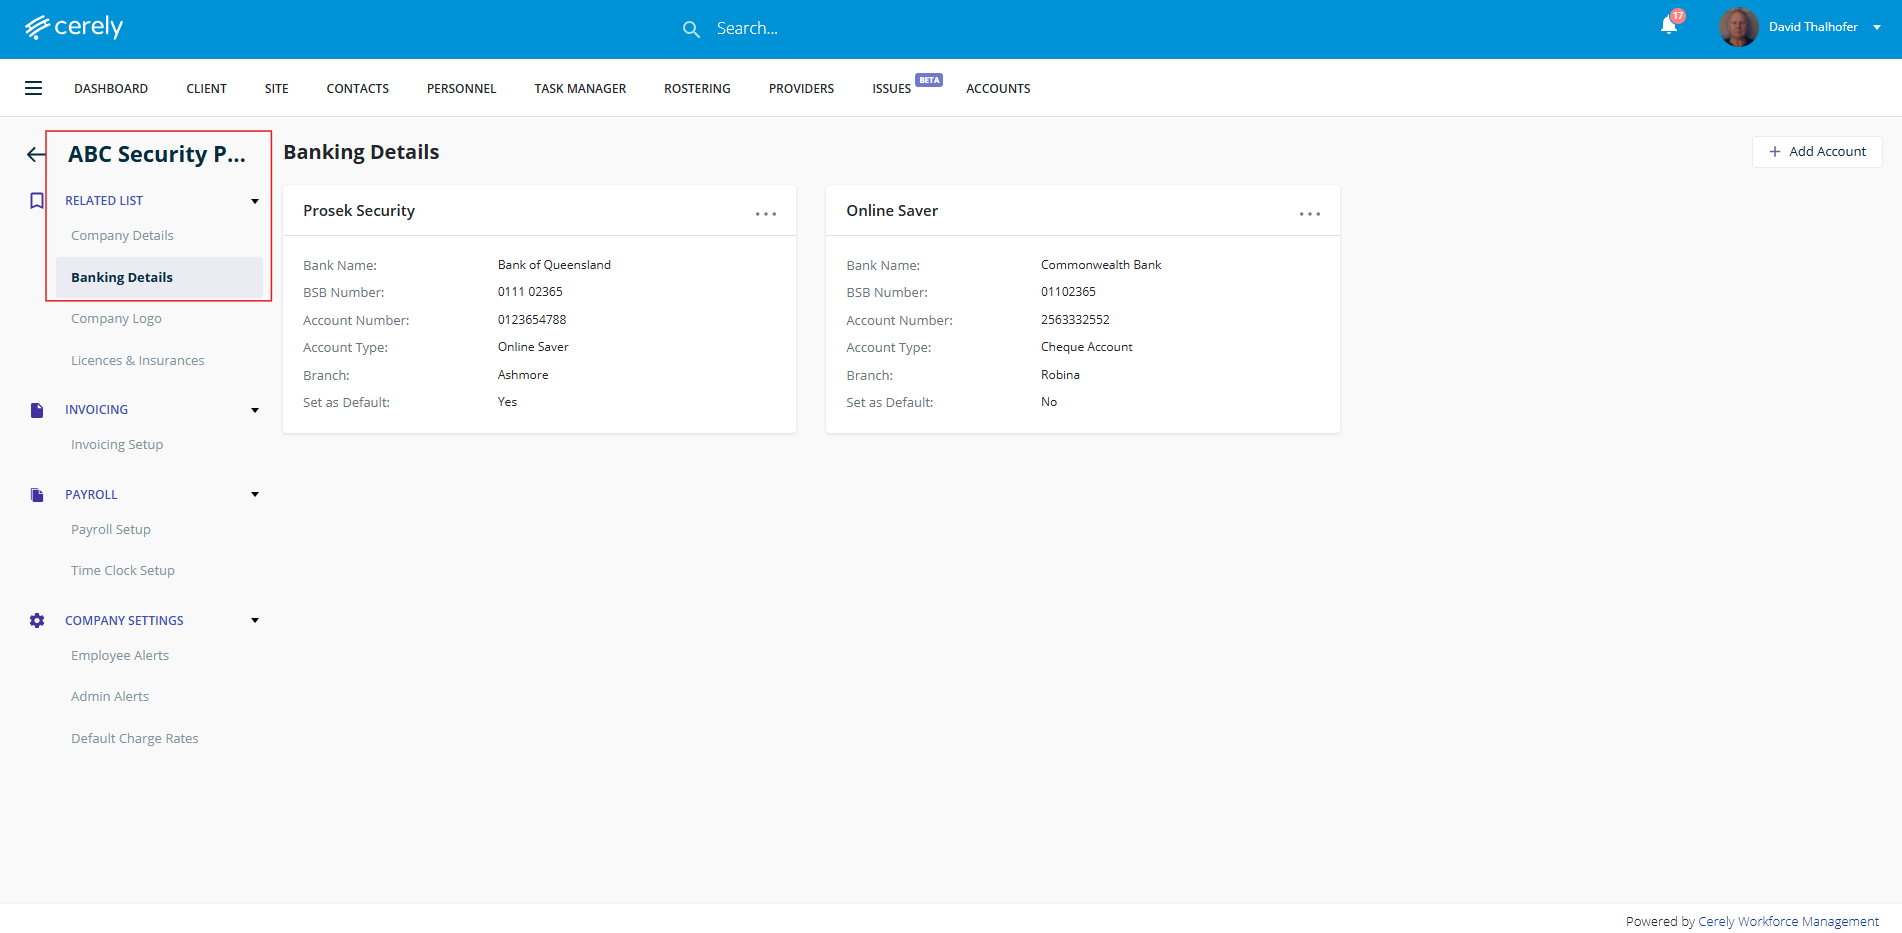Click the Related List section label
This screenshot has height=933, width=1902.
[104, 201]
